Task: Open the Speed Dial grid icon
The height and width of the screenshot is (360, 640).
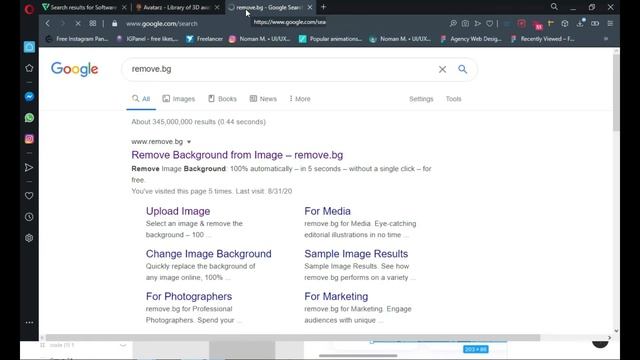Action: pos(93,24)
